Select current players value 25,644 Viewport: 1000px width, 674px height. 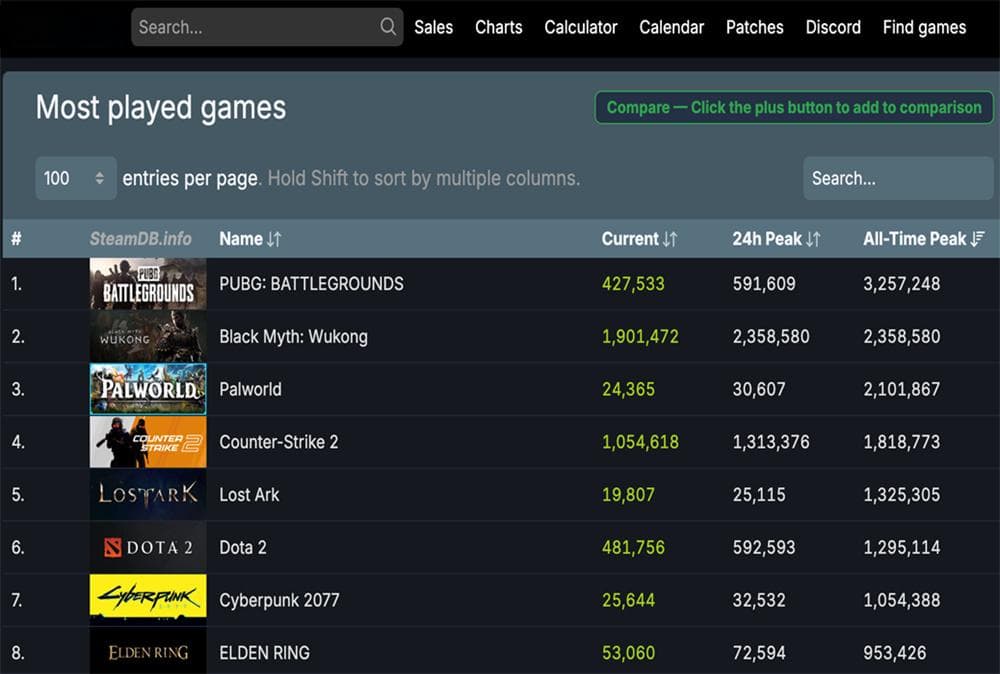point(628,600)
